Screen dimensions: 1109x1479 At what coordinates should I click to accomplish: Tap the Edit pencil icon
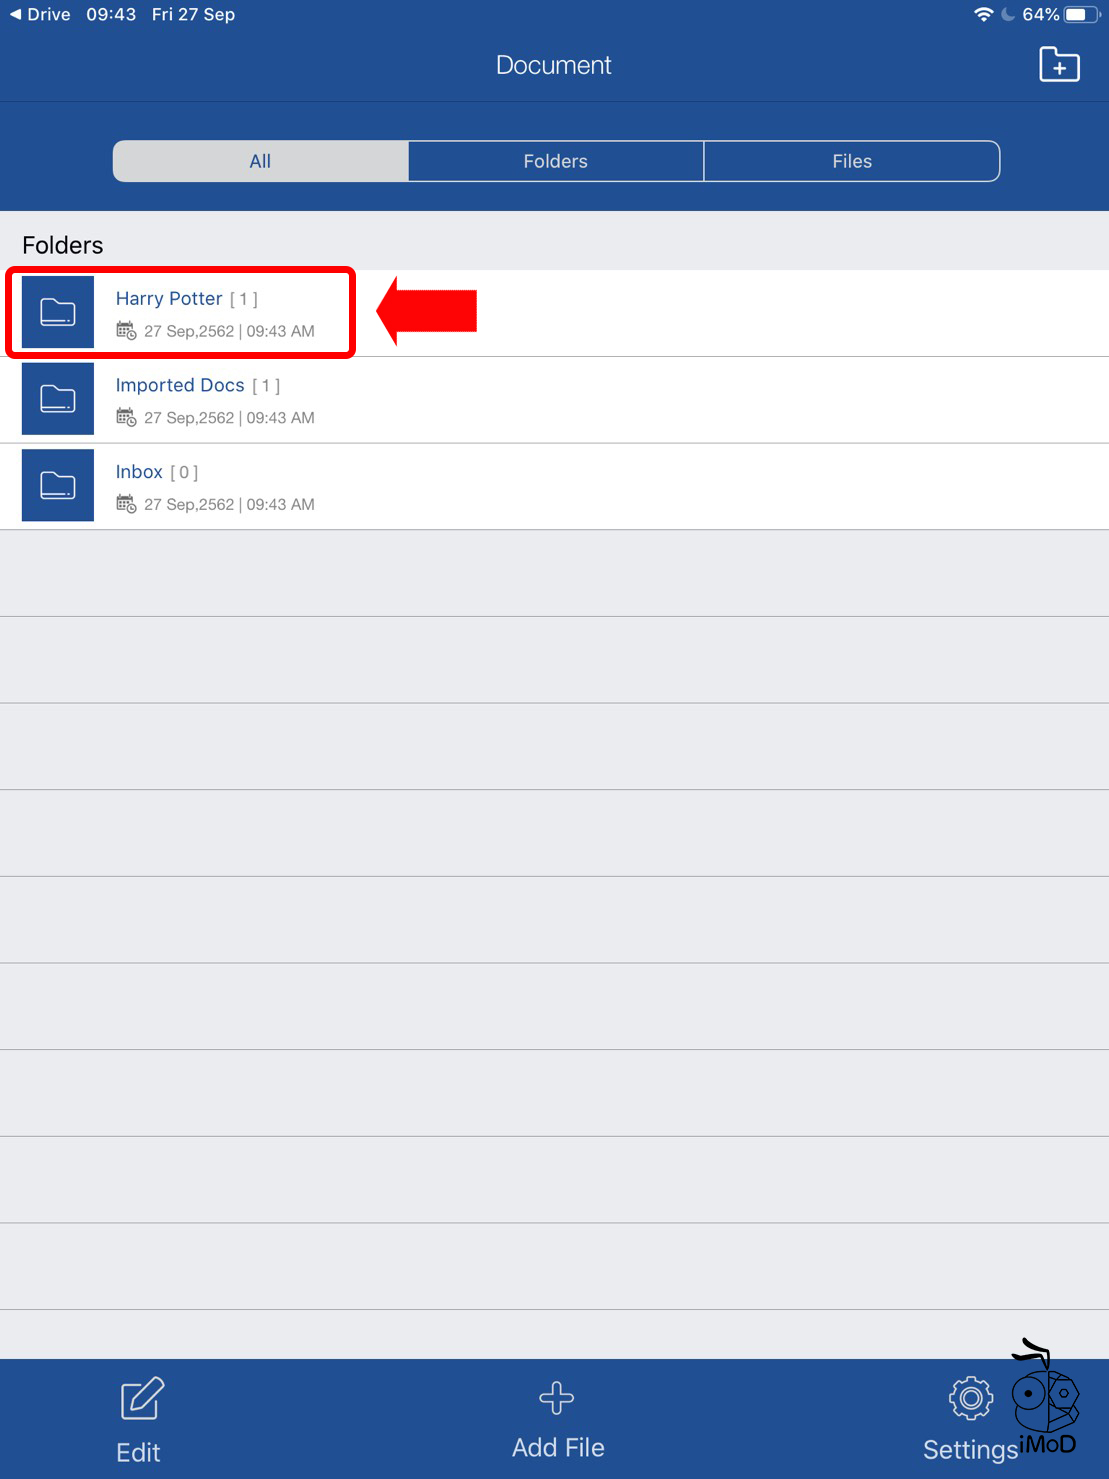(x=141, y=1399)
